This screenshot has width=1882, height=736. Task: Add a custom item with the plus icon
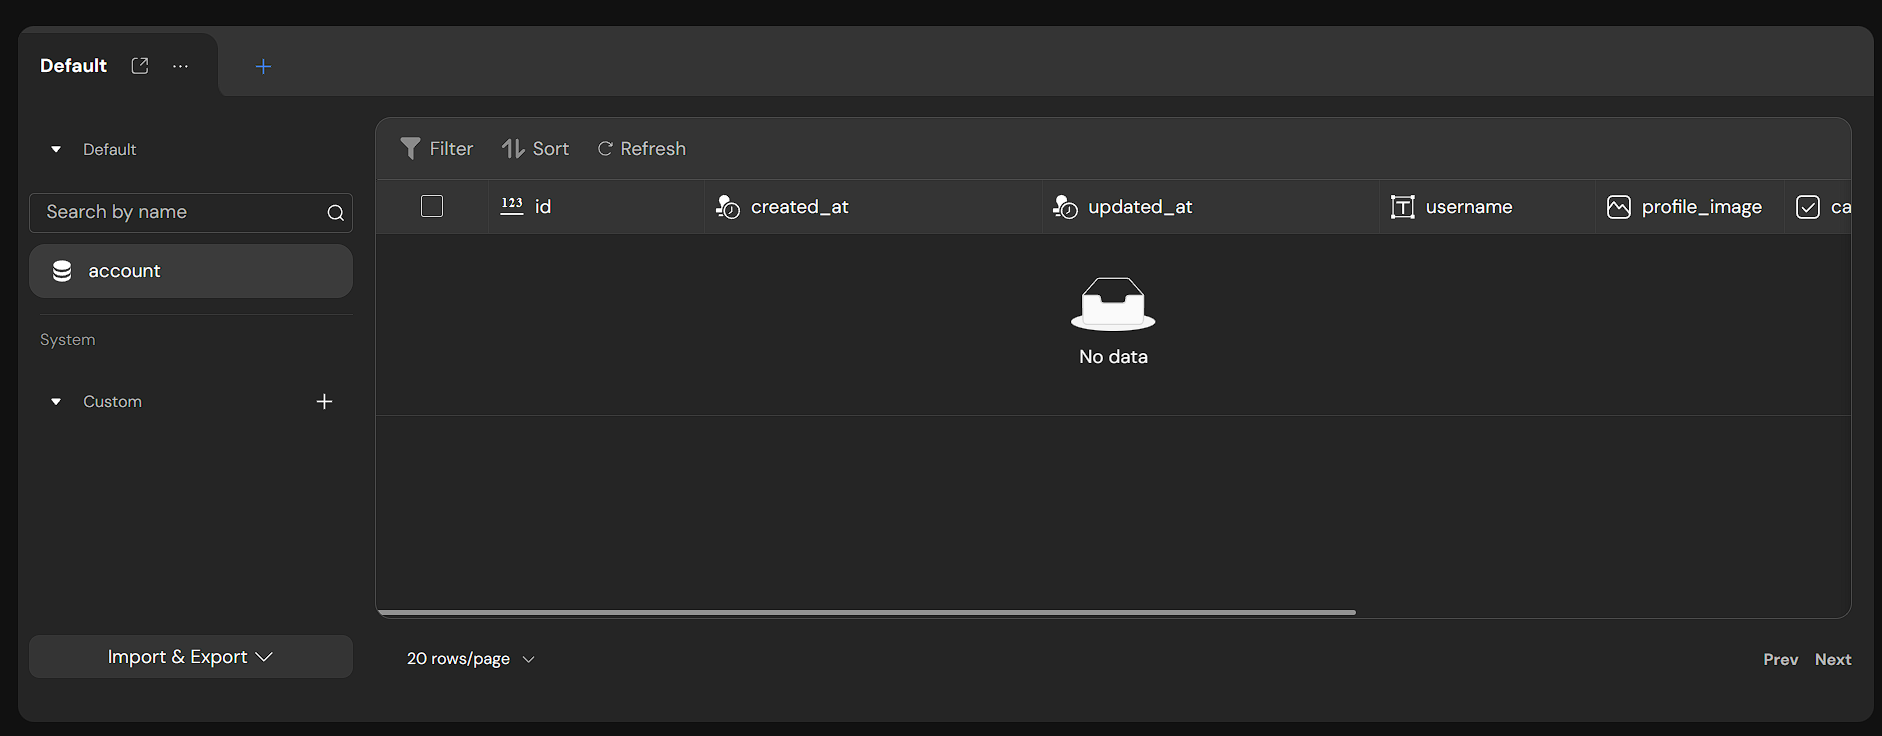point(324,402)
